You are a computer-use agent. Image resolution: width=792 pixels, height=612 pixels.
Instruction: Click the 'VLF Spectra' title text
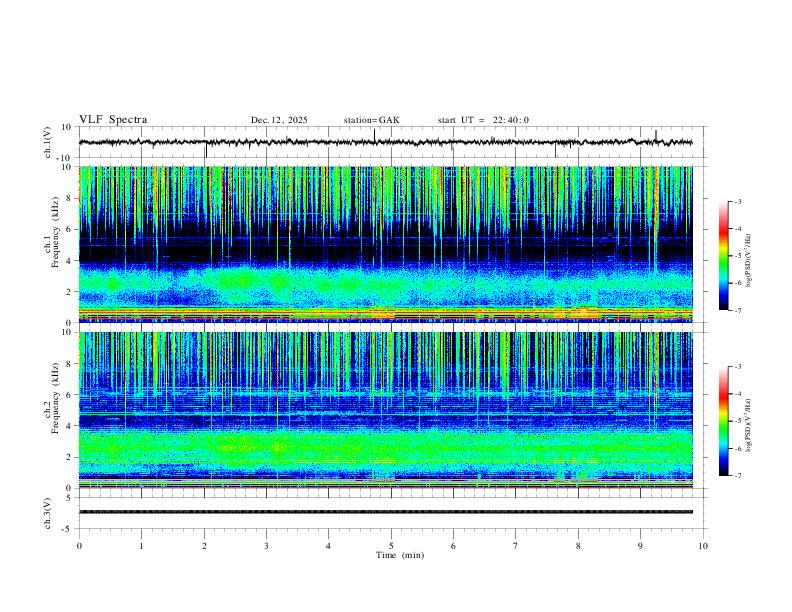tap(113, 120)
